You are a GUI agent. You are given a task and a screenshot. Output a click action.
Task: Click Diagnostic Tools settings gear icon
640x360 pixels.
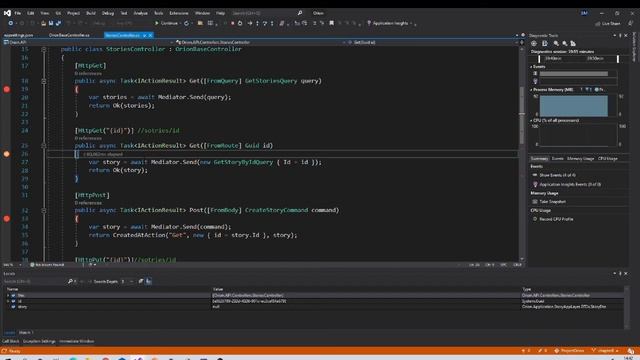coord(533,43)
